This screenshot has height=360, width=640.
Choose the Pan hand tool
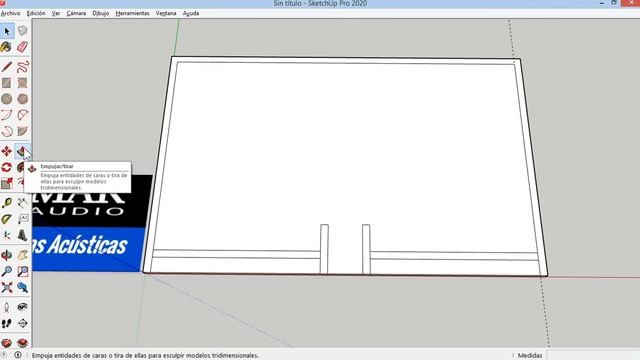point(22,256)
